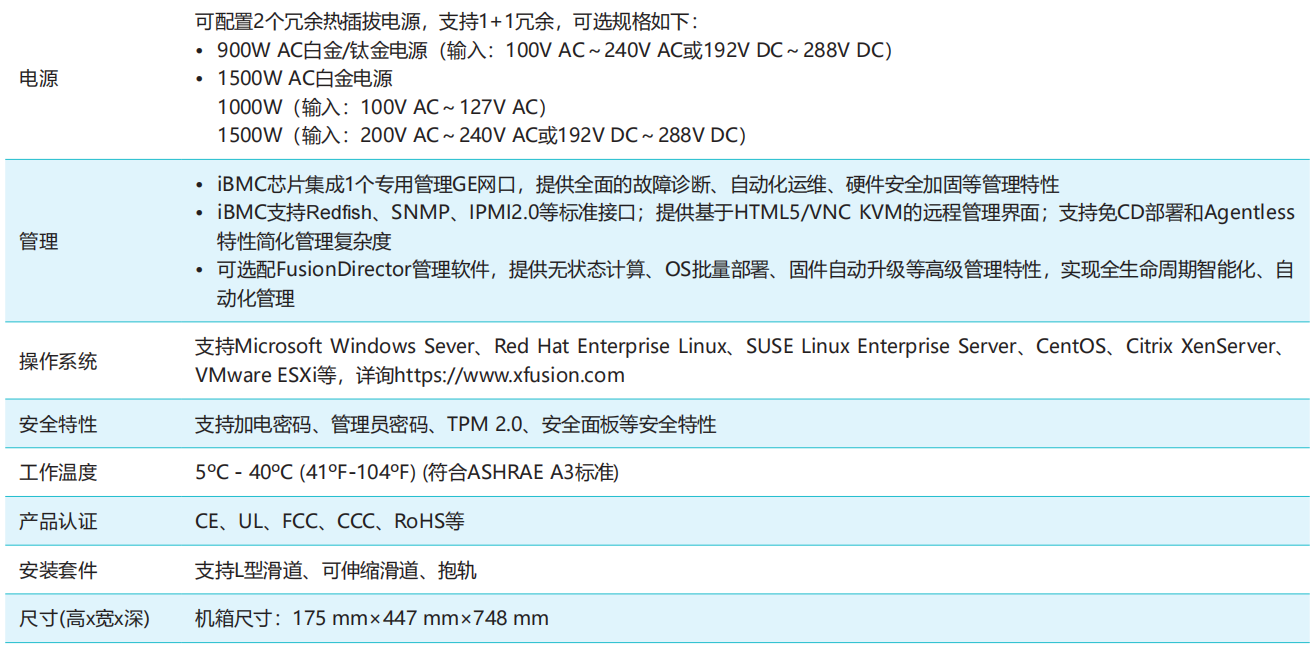Click the 1000W input voltage line
Viewport: 1316px width, 648px height.
[x=381, y=107]
